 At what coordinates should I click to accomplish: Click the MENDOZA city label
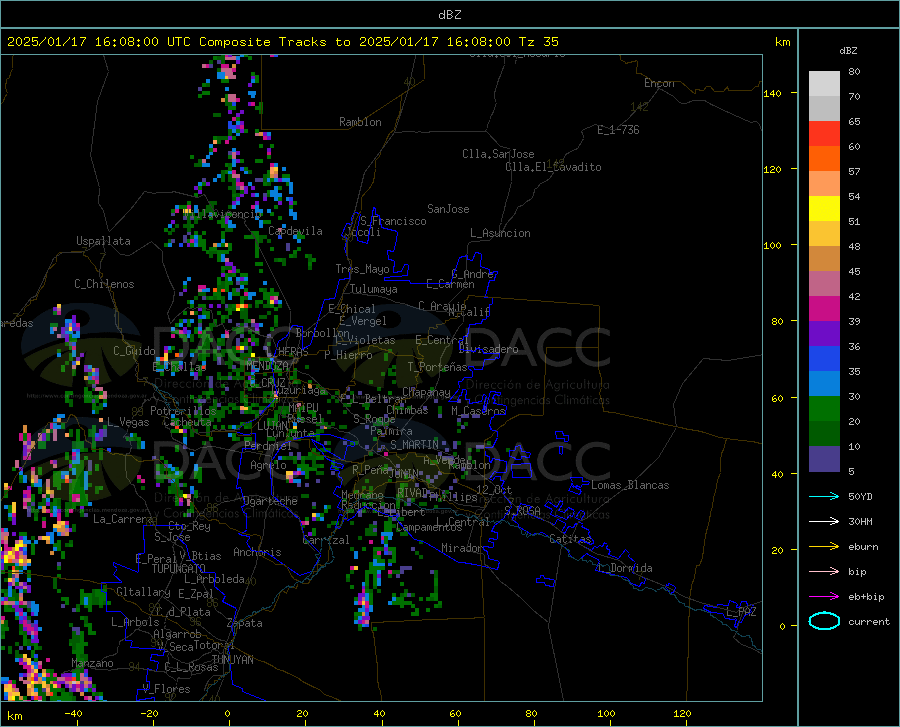[x=267, y=366]
